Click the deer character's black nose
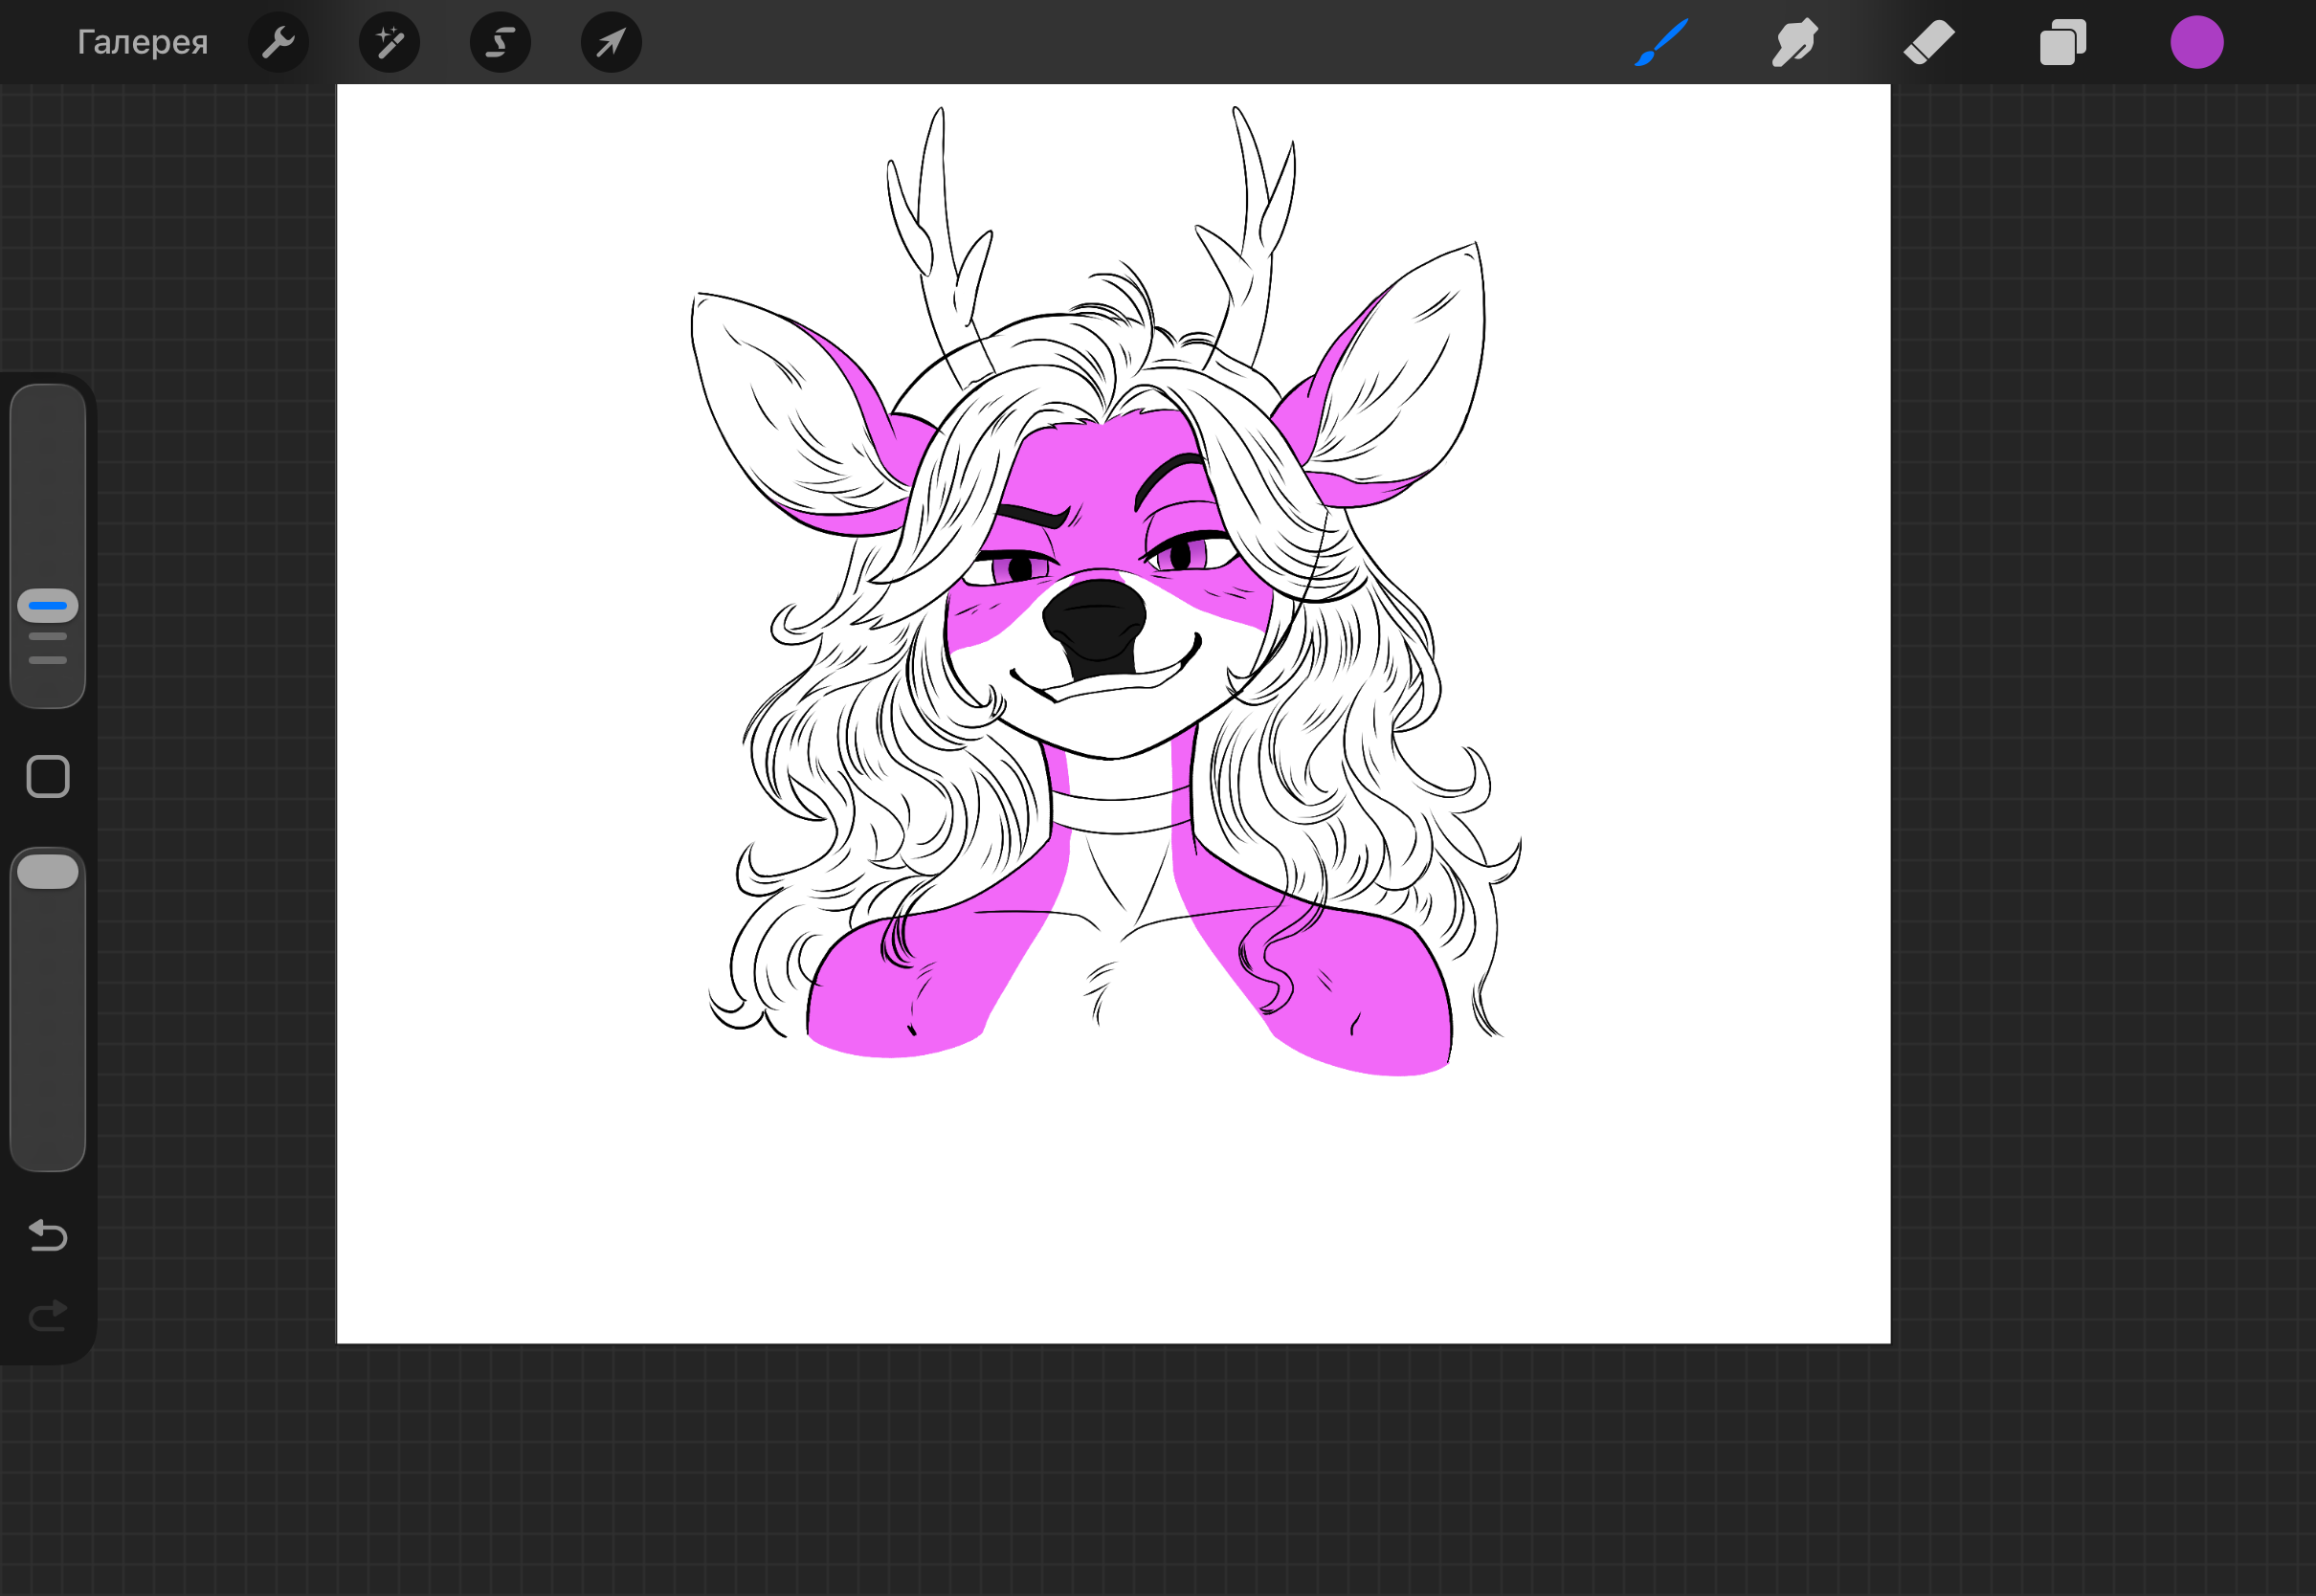 tap(1094, 622)
